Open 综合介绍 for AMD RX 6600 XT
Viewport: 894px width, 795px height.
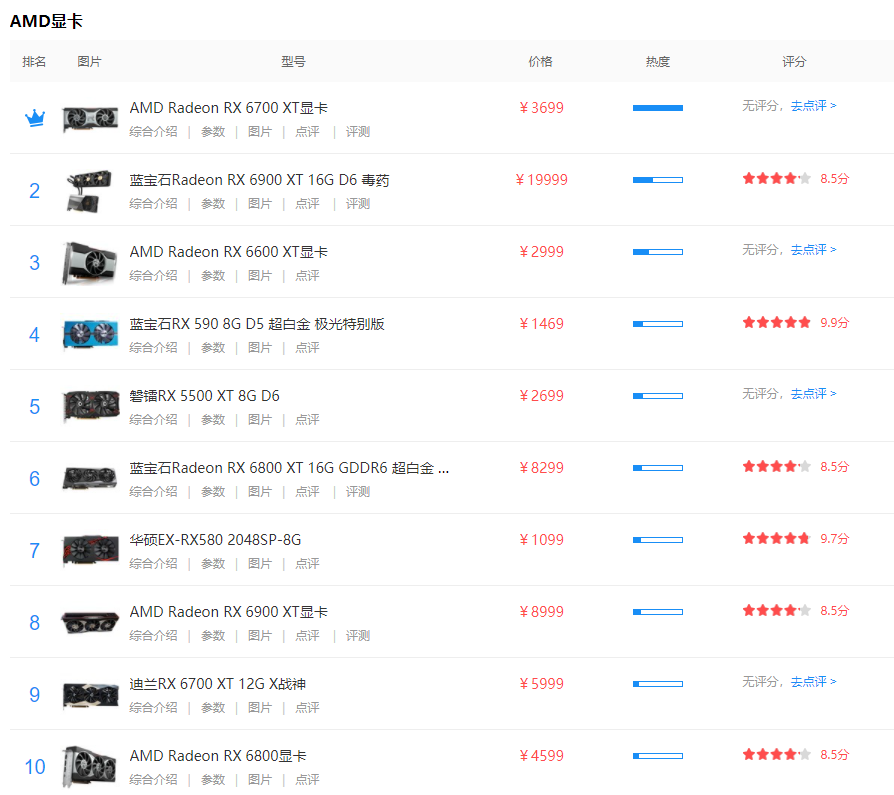[x=153, y=275]
